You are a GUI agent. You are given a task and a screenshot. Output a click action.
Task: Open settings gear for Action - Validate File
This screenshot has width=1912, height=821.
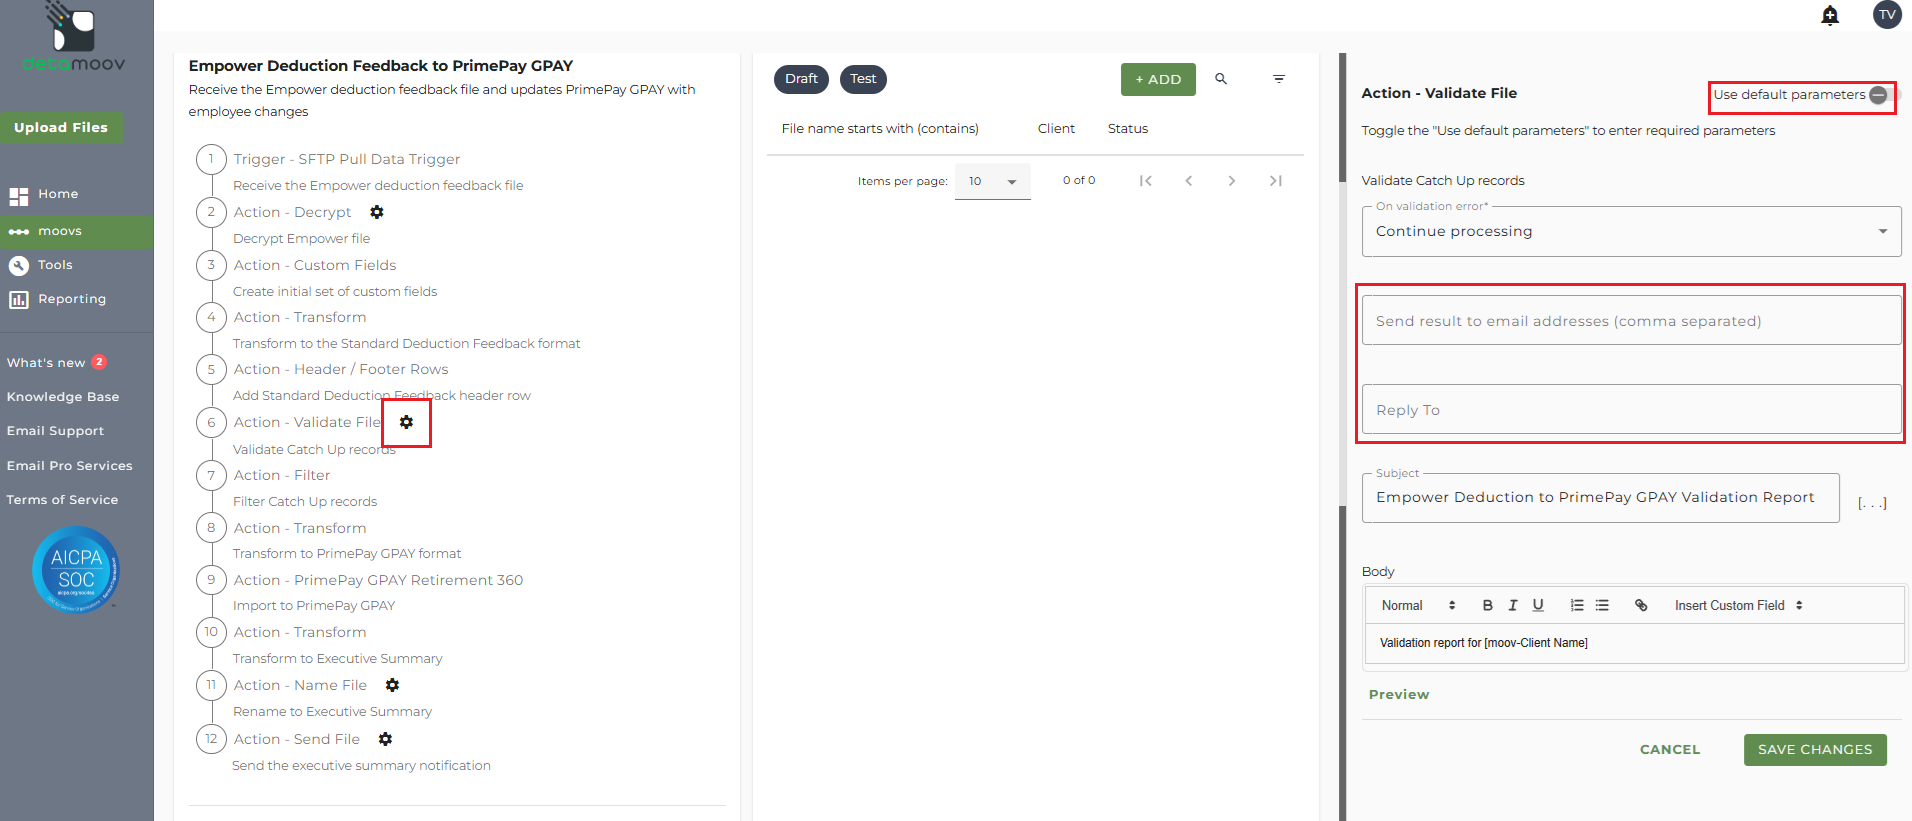(406, 422)
